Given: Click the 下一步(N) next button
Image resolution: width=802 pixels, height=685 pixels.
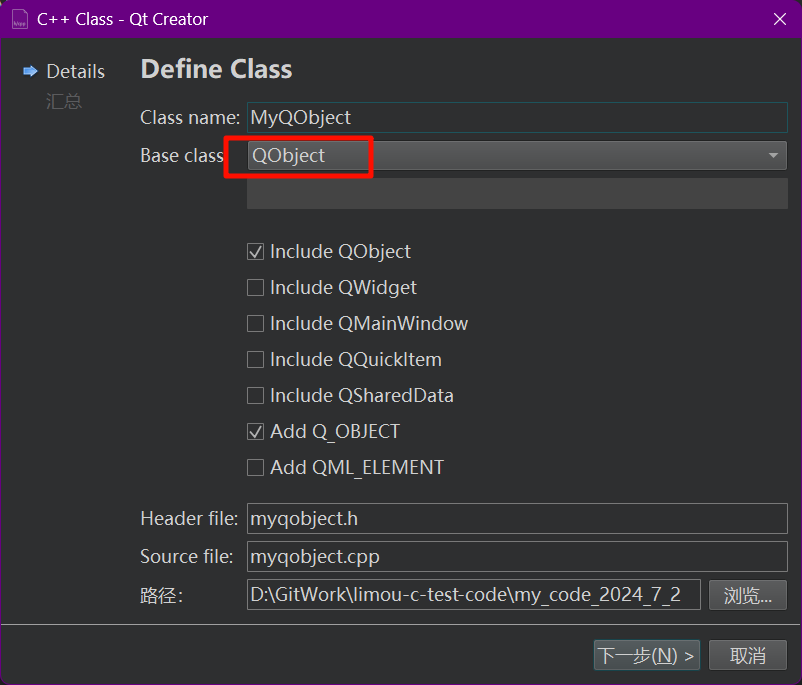Looking at the screenshot, I should [646, 656].
